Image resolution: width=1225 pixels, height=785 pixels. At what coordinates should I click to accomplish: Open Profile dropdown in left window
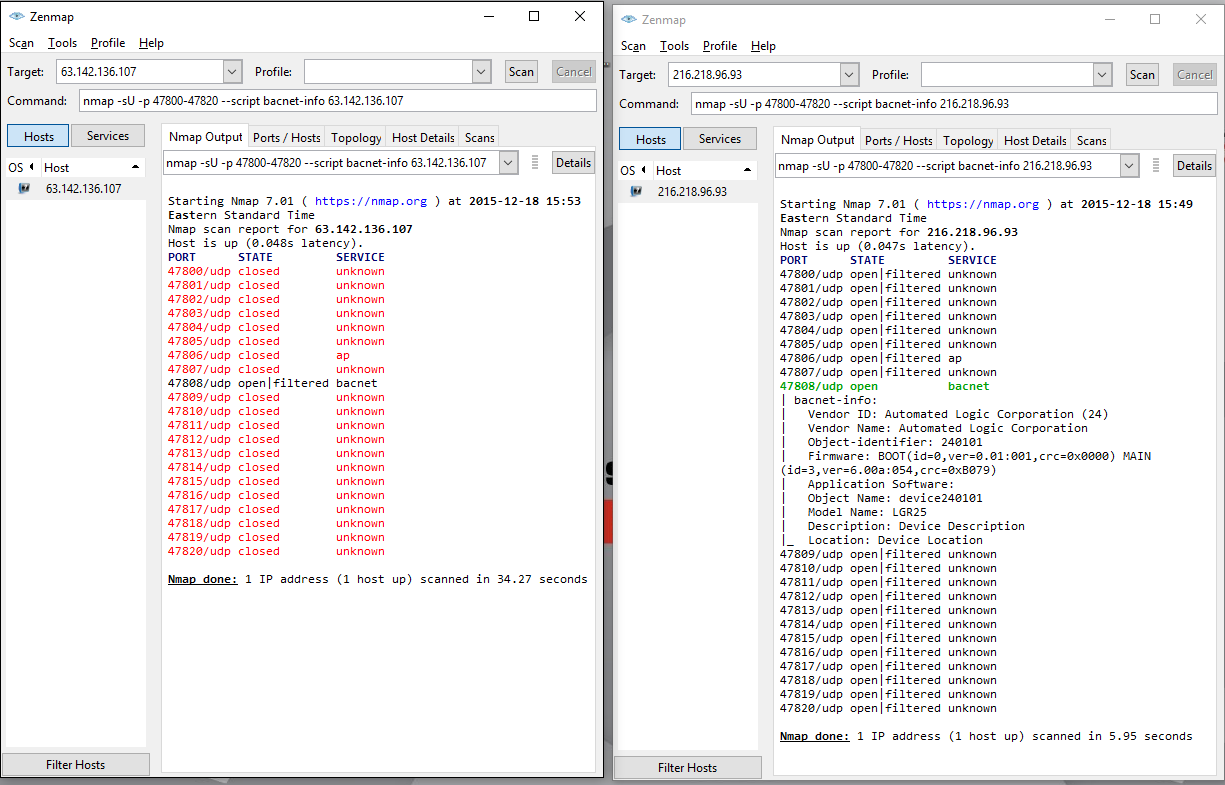[482, 72]
